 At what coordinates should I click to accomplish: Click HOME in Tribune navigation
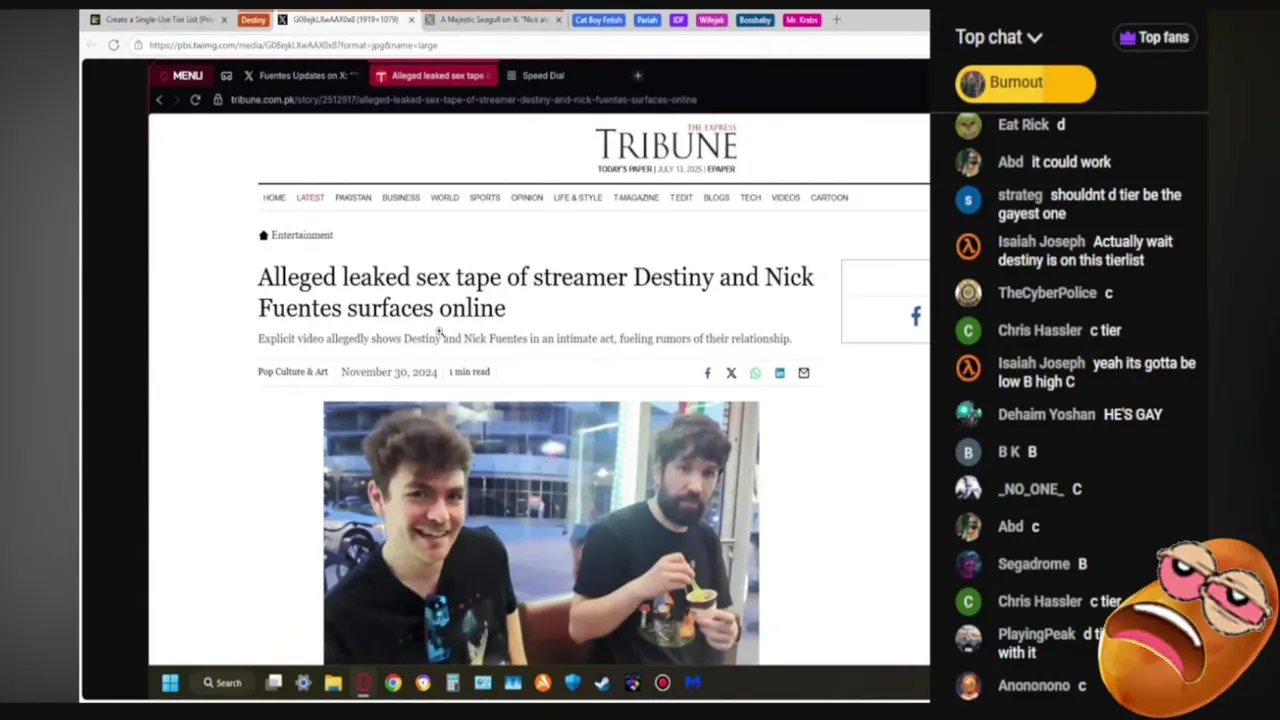[274, 198]
